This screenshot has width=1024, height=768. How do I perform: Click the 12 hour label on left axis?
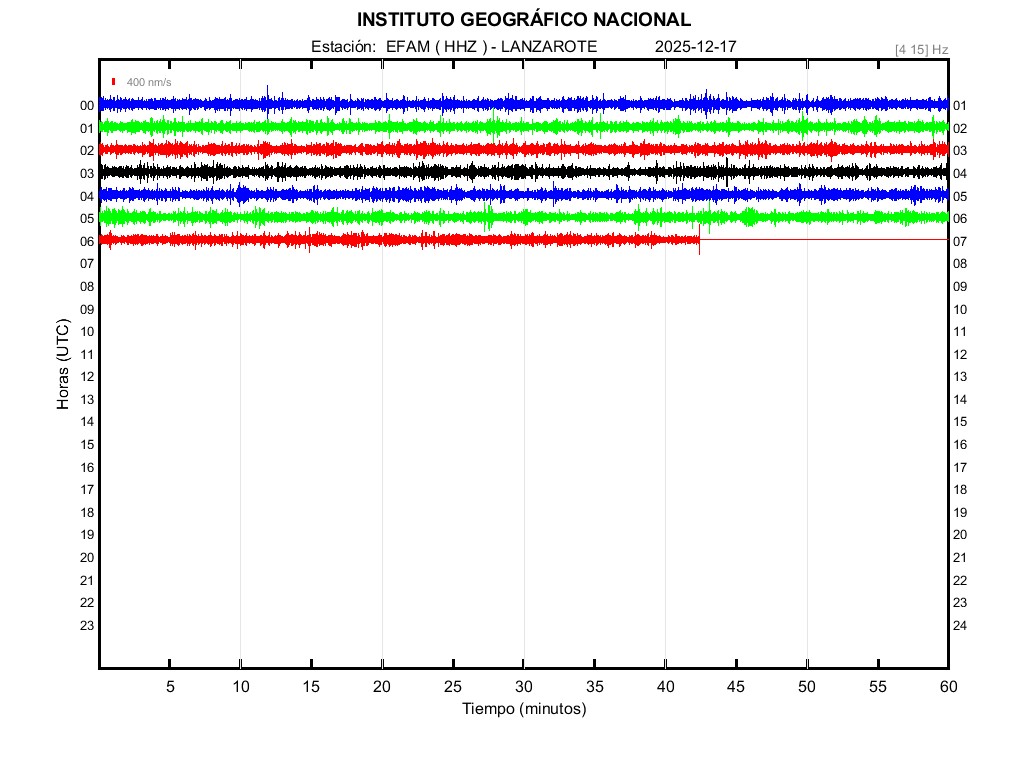pyautogui.click(x=87, y=377)
